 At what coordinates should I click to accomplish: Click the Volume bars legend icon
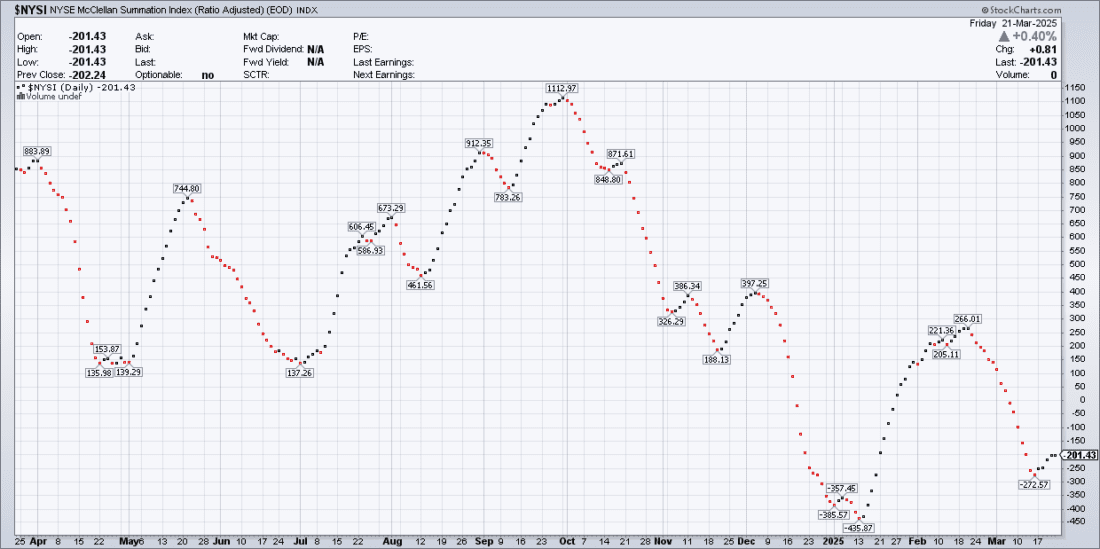tap(21, 96)
